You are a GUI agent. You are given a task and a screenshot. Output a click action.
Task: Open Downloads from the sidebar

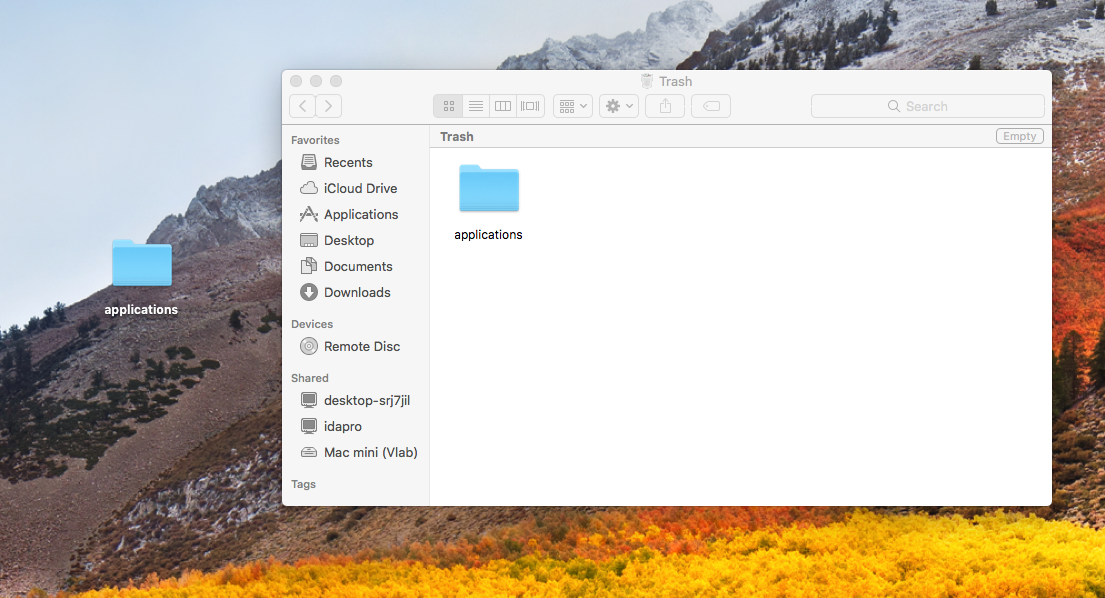pos(356,292)
